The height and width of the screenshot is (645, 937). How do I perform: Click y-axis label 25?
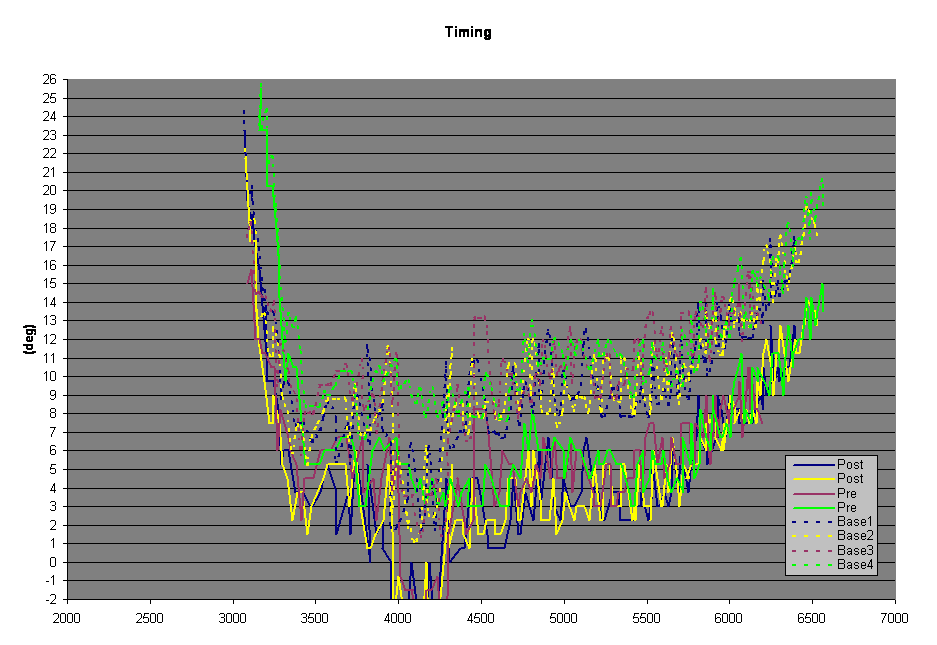[50, 98]
